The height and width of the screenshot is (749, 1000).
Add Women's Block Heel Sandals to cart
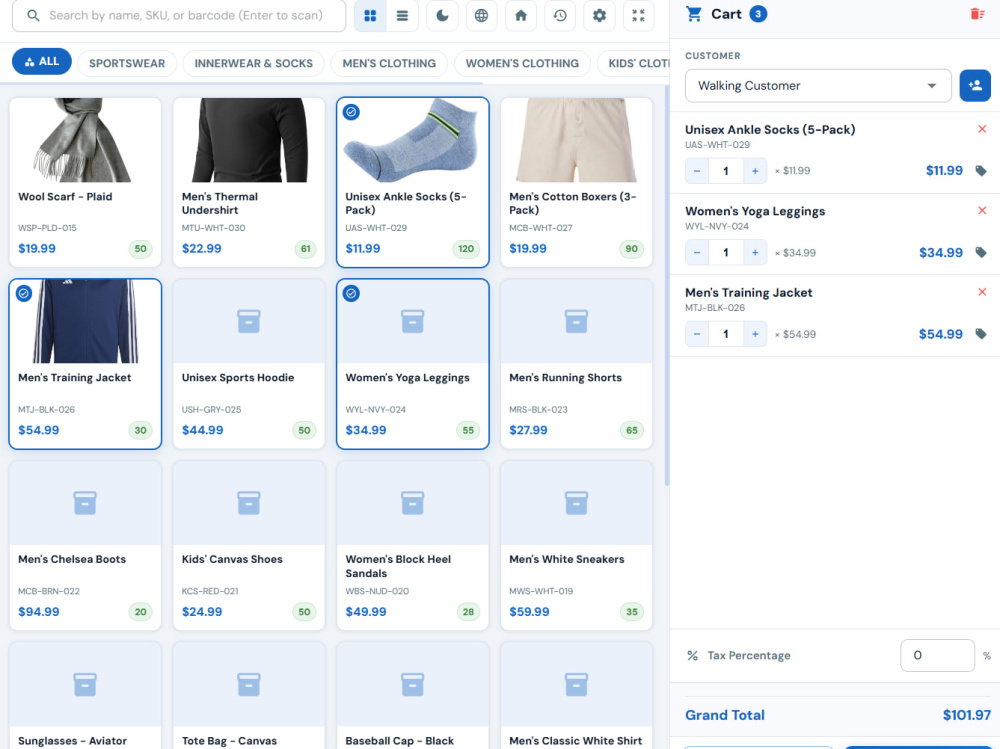pyautogui.click(x=413, y=545)
